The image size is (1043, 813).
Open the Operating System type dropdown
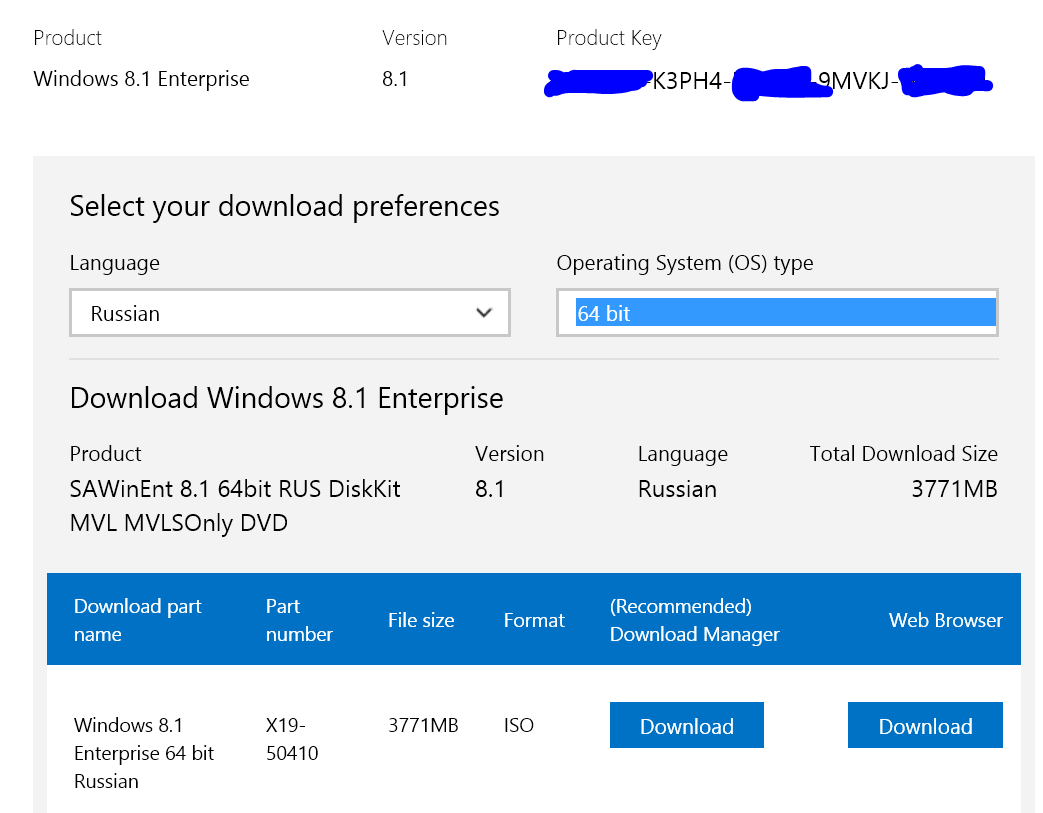777,313
